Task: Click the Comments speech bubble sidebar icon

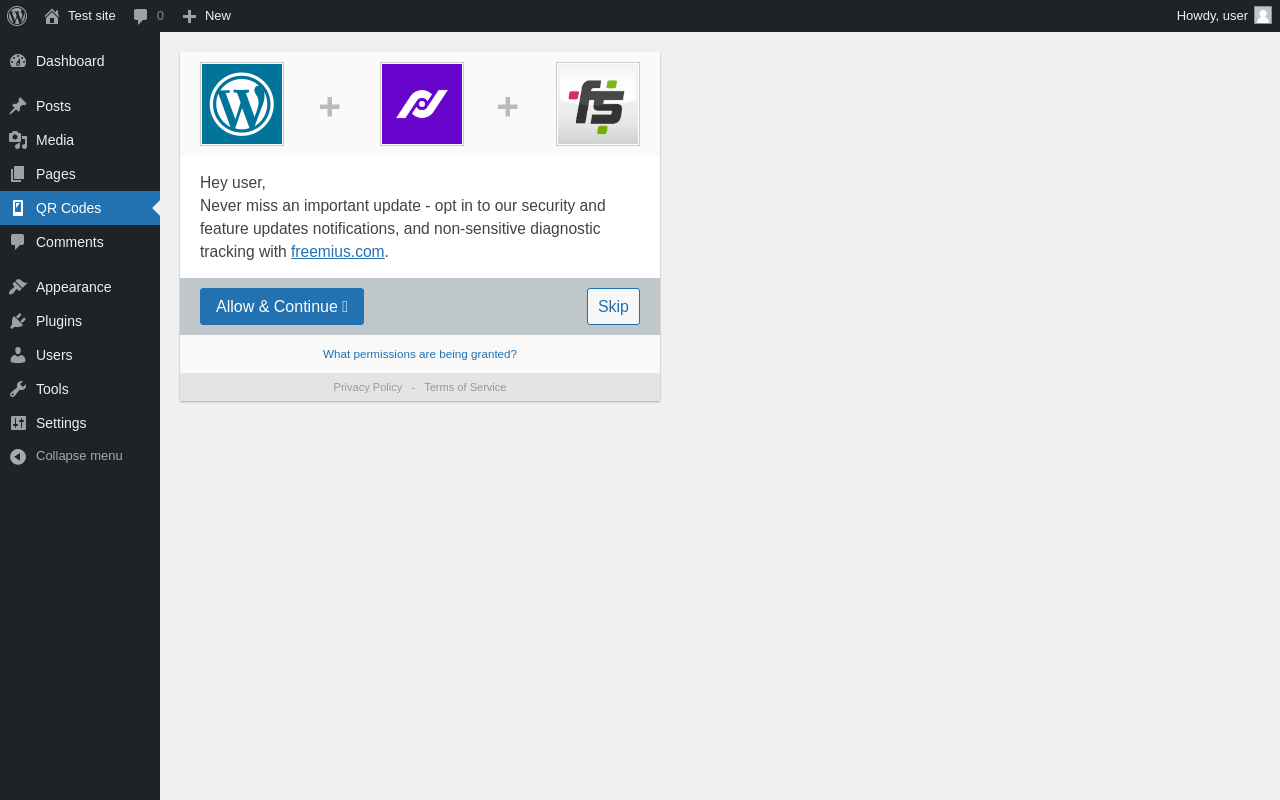Action: coord(18,242)
